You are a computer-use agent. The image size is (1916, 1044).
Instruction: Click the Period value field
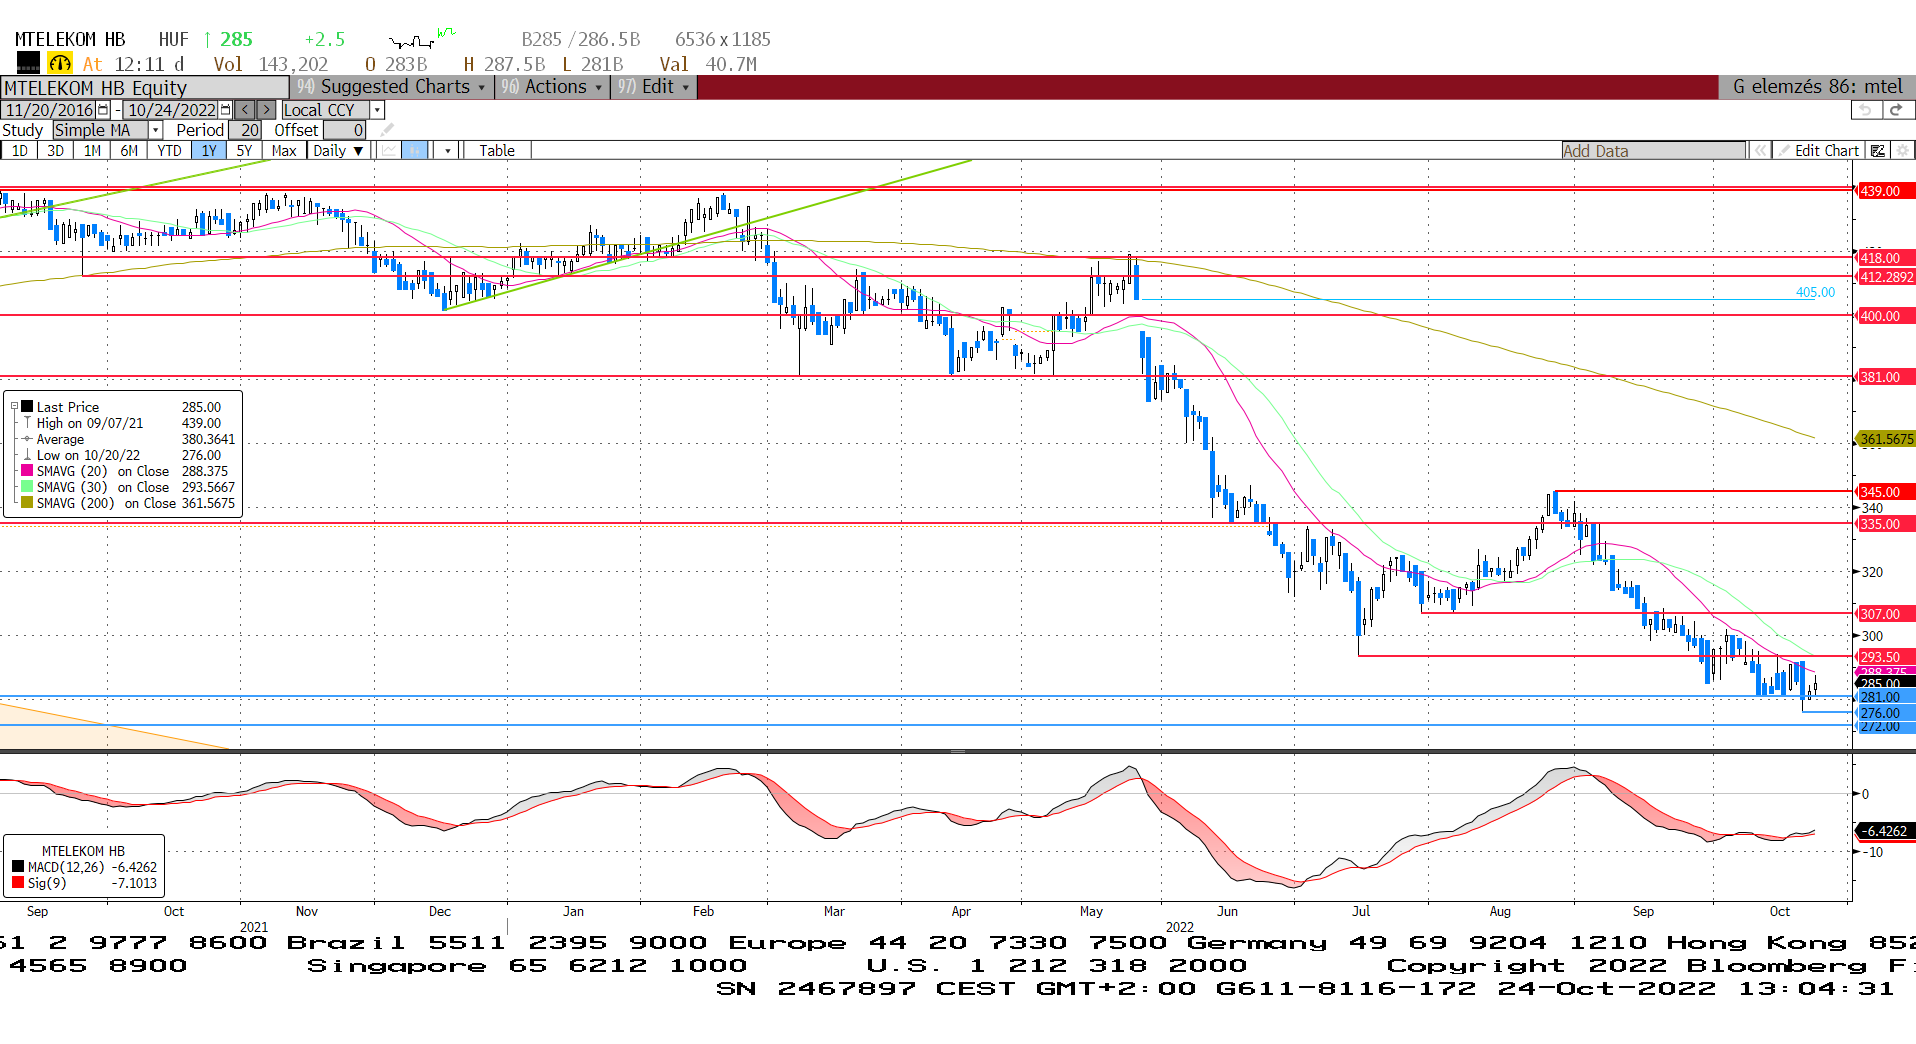[247, 130]
